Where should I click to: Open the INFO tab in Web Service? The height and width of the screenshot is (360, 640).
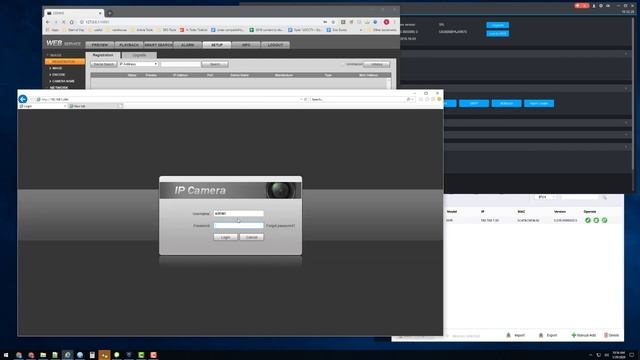click(x=246, y=45)
